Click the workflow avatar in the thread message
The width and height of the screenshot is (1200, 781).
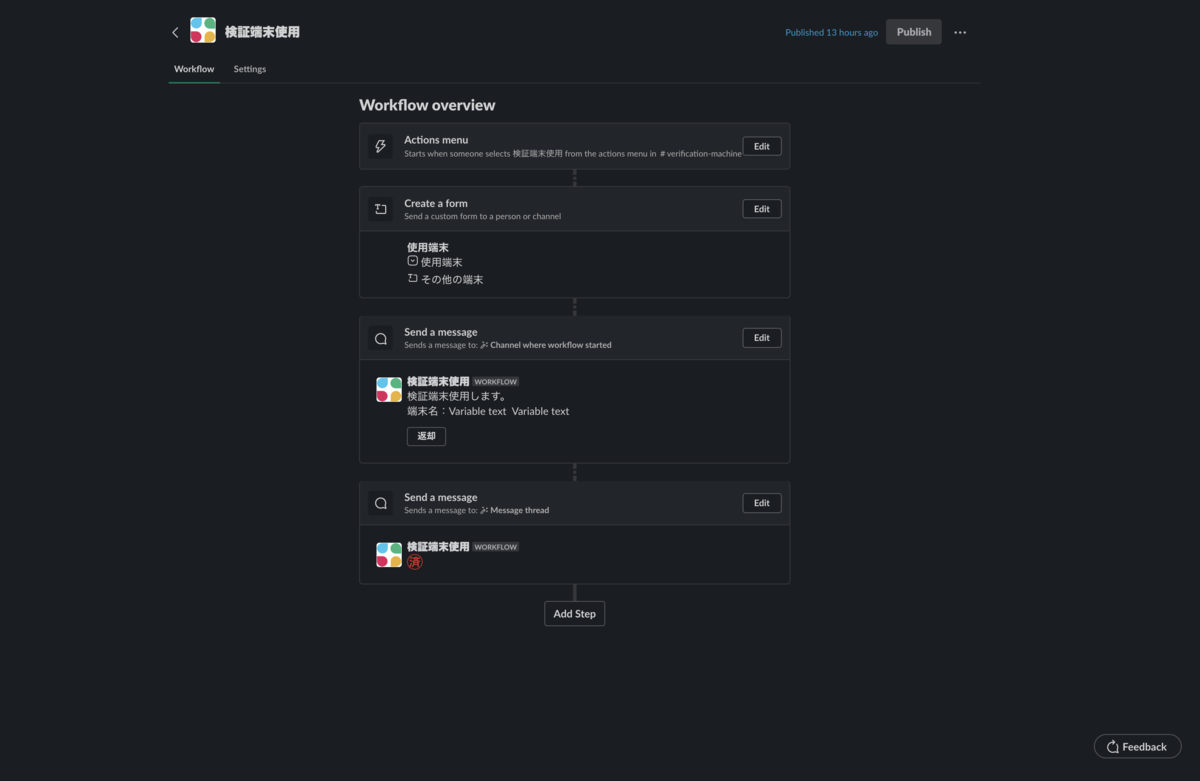[389, 555]
